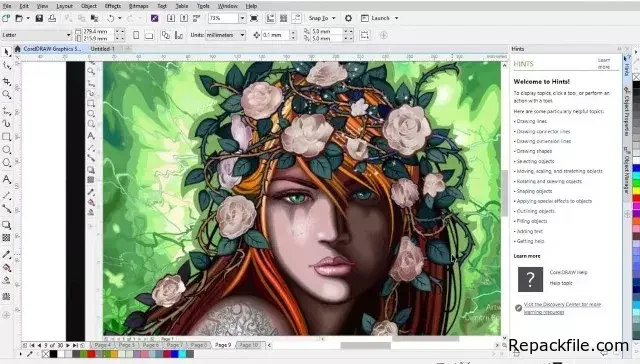The width and height of the screenshot is (640, 364).
Task: Open the Bitmaps menu
Action: [138, 6]
